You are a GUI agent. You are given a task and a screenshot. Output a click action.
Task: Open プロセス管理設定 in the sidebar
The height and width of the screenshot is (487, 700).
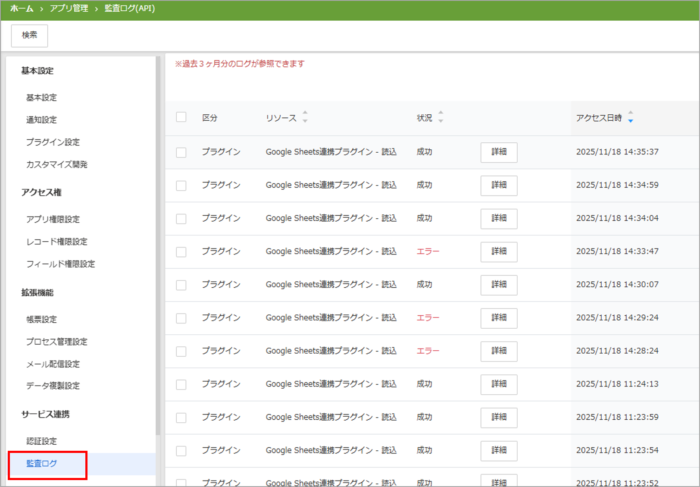point(57,342)
